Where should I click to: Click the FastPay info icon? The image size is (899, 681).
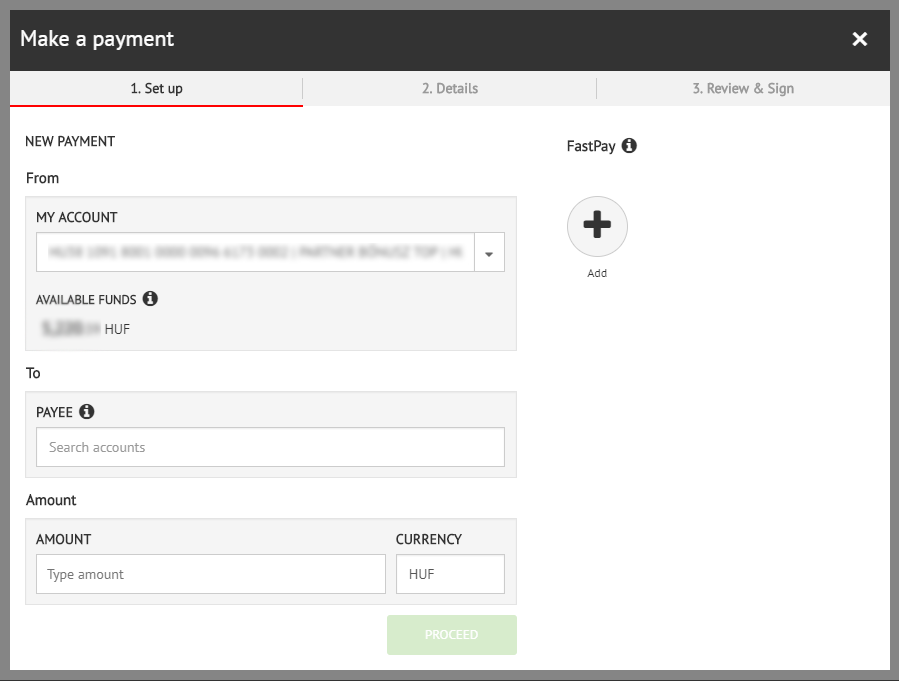(x=629, y=146)
